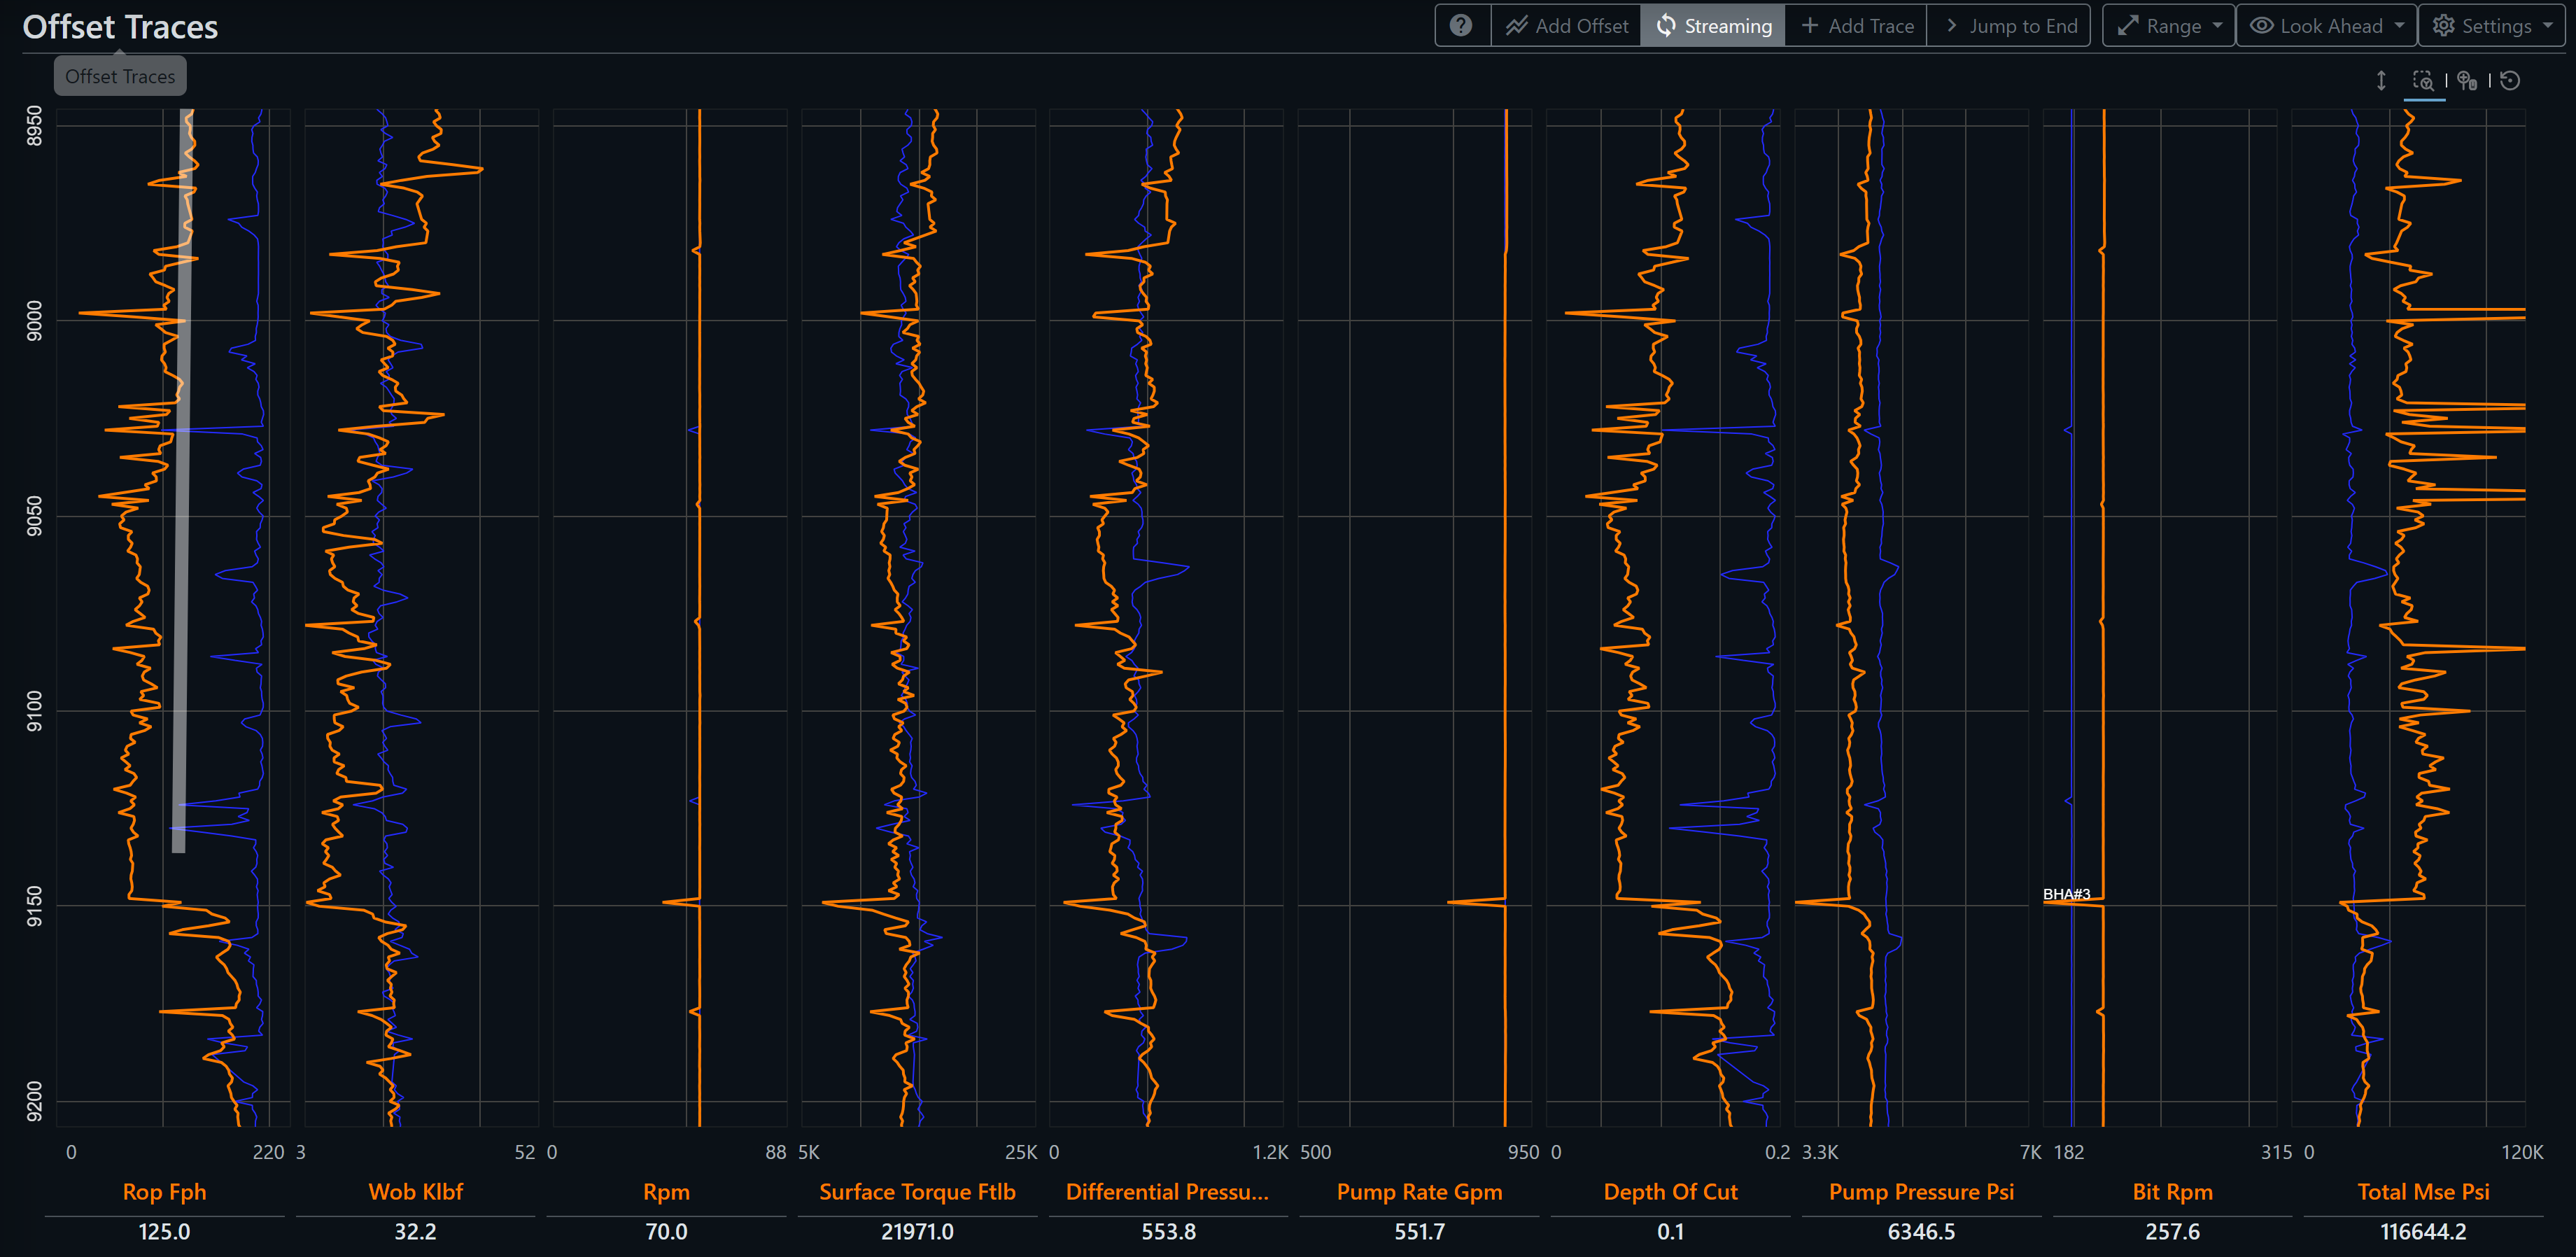Click the Wob value 32.2
The height and width of the screenshot is (1257, 2576).
415,1232
